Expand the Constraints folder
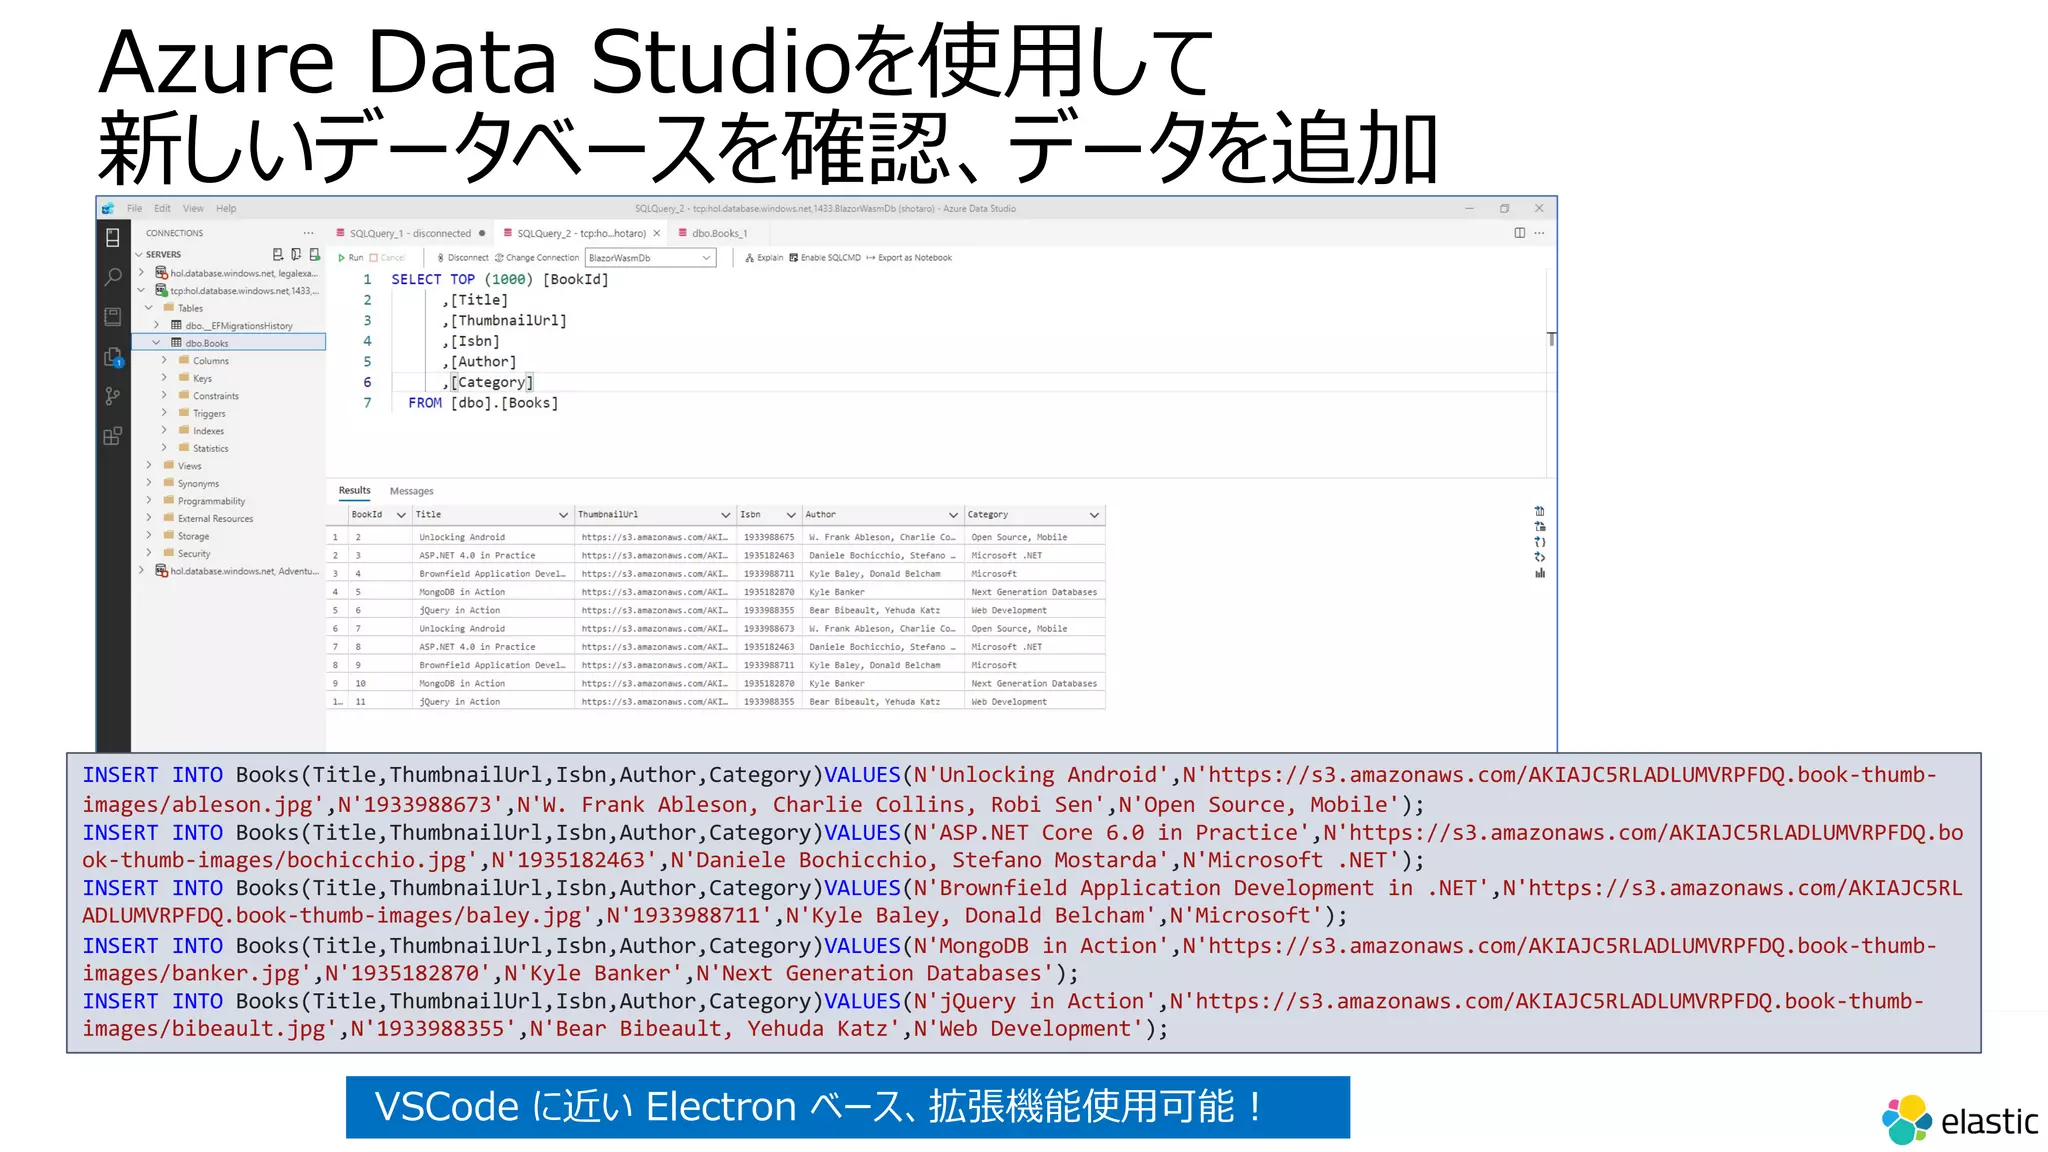 point(165,395)
